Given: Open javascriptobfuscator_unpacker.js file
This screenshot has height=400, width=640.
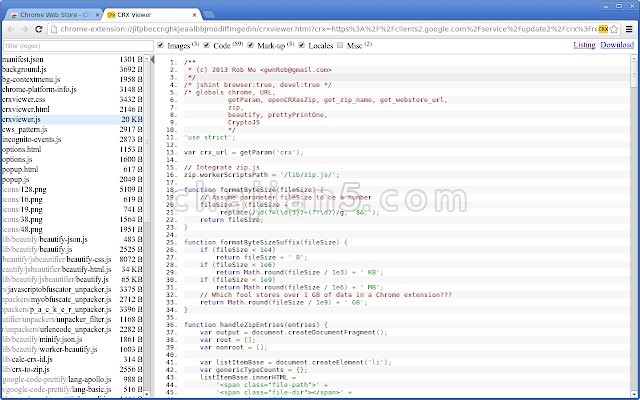Looking at the screenshot, I should (72, 289).
